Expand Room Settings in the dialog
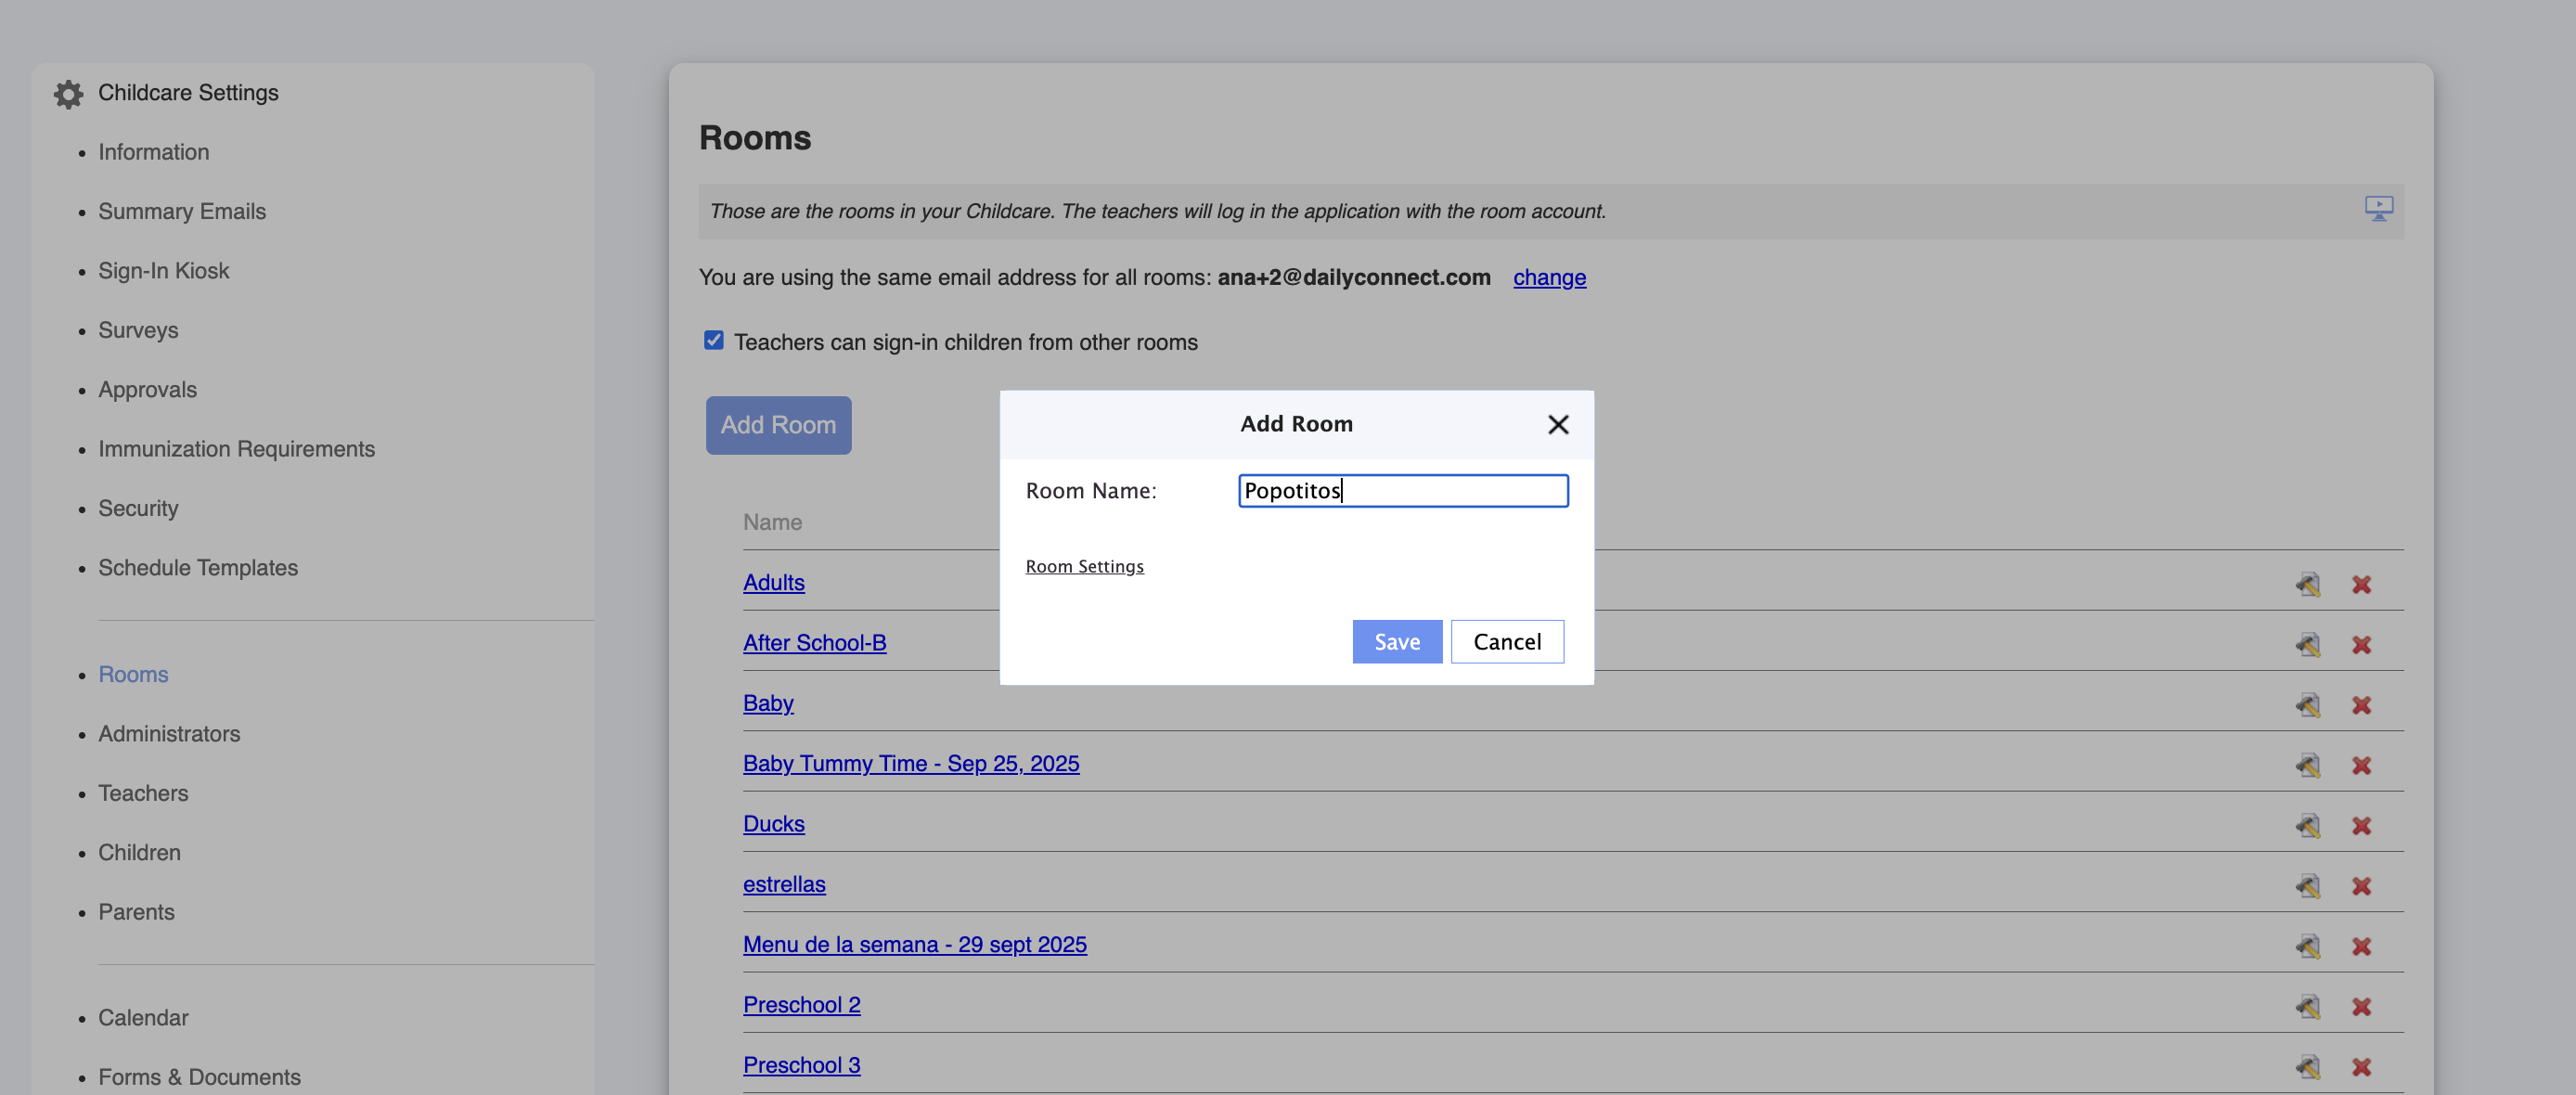The image size is (2576, 1095). (1084, 566)
